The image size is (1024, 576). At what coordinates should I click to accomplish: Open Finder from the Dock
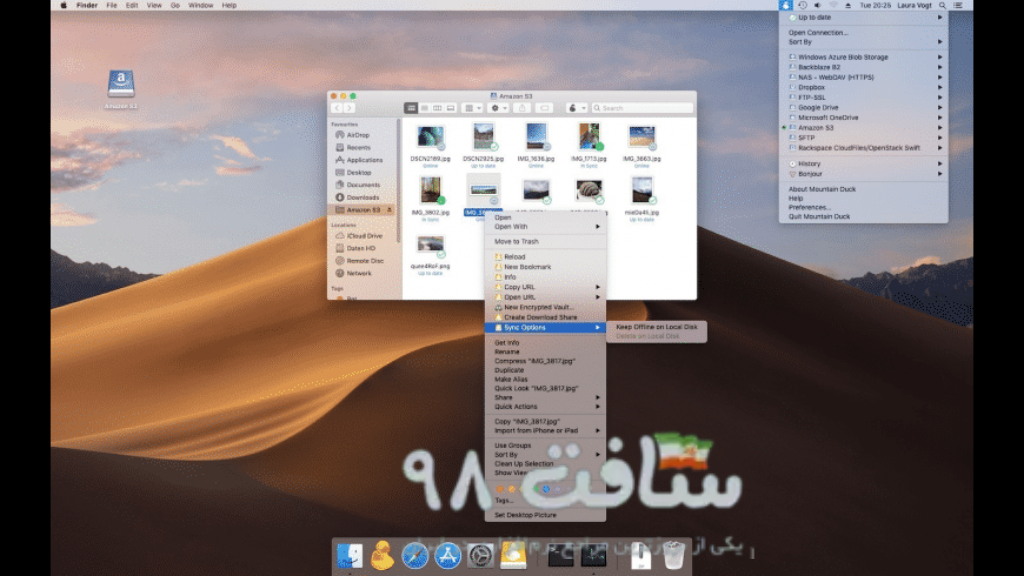click(x=349, y=556)
